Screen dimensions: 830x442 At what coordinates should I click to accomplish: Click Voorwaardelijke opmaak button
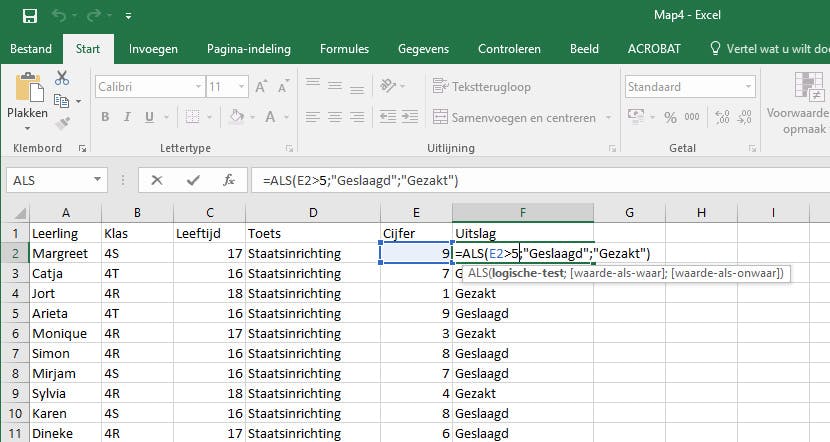[798, 105]
